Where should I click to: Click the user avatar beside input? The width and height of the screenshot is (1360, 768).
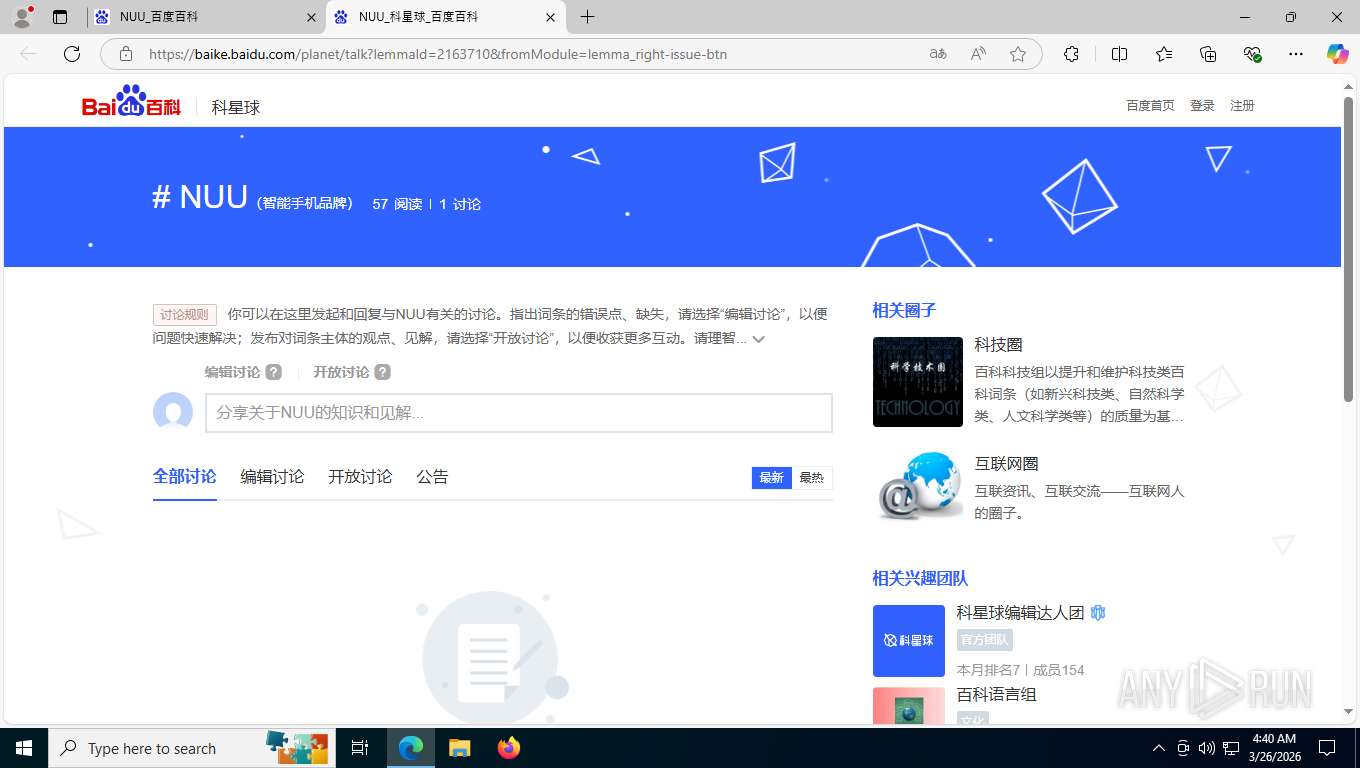tap(173, 412)
